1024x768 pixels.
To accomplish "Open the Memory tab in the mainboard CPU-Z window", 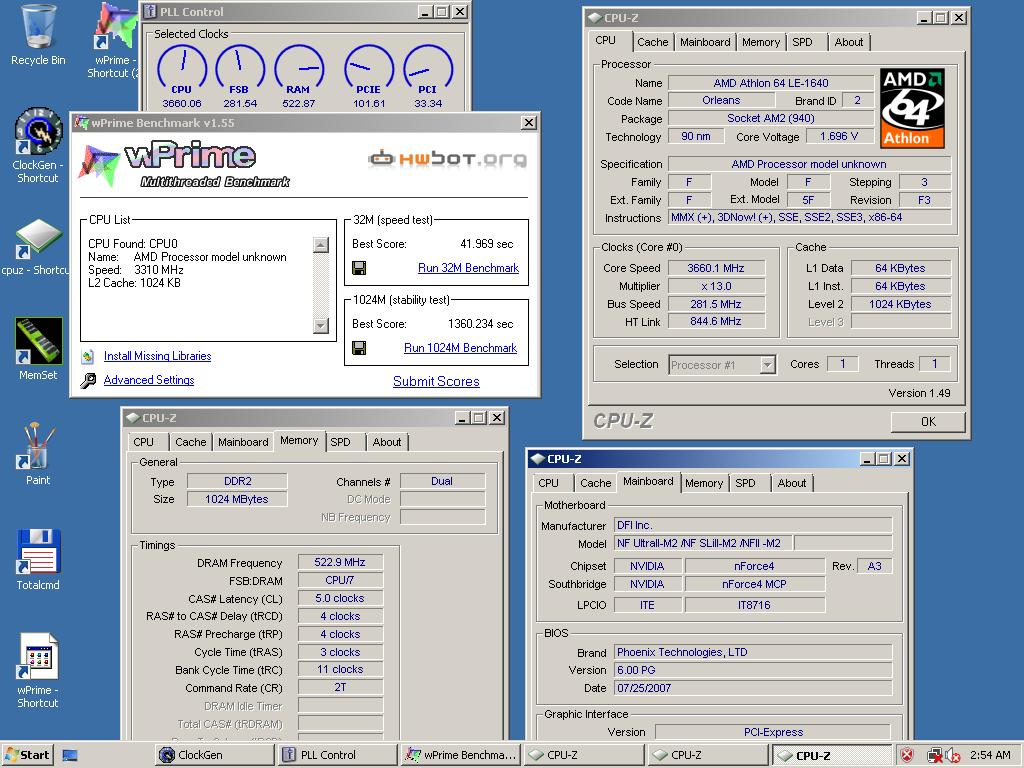I will pyautogui.click(x=704, y=483).
